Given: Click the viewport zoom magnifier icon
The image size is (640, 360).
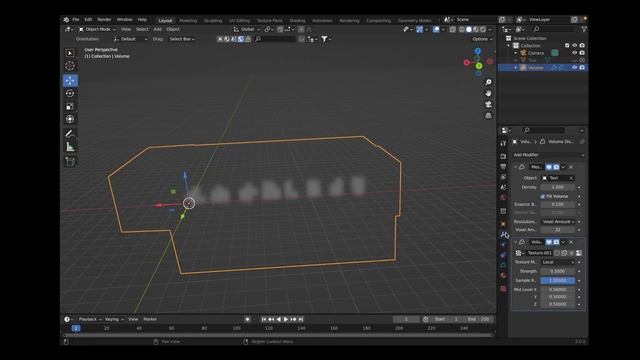Looking at the screenshot, I should (488, 82).
